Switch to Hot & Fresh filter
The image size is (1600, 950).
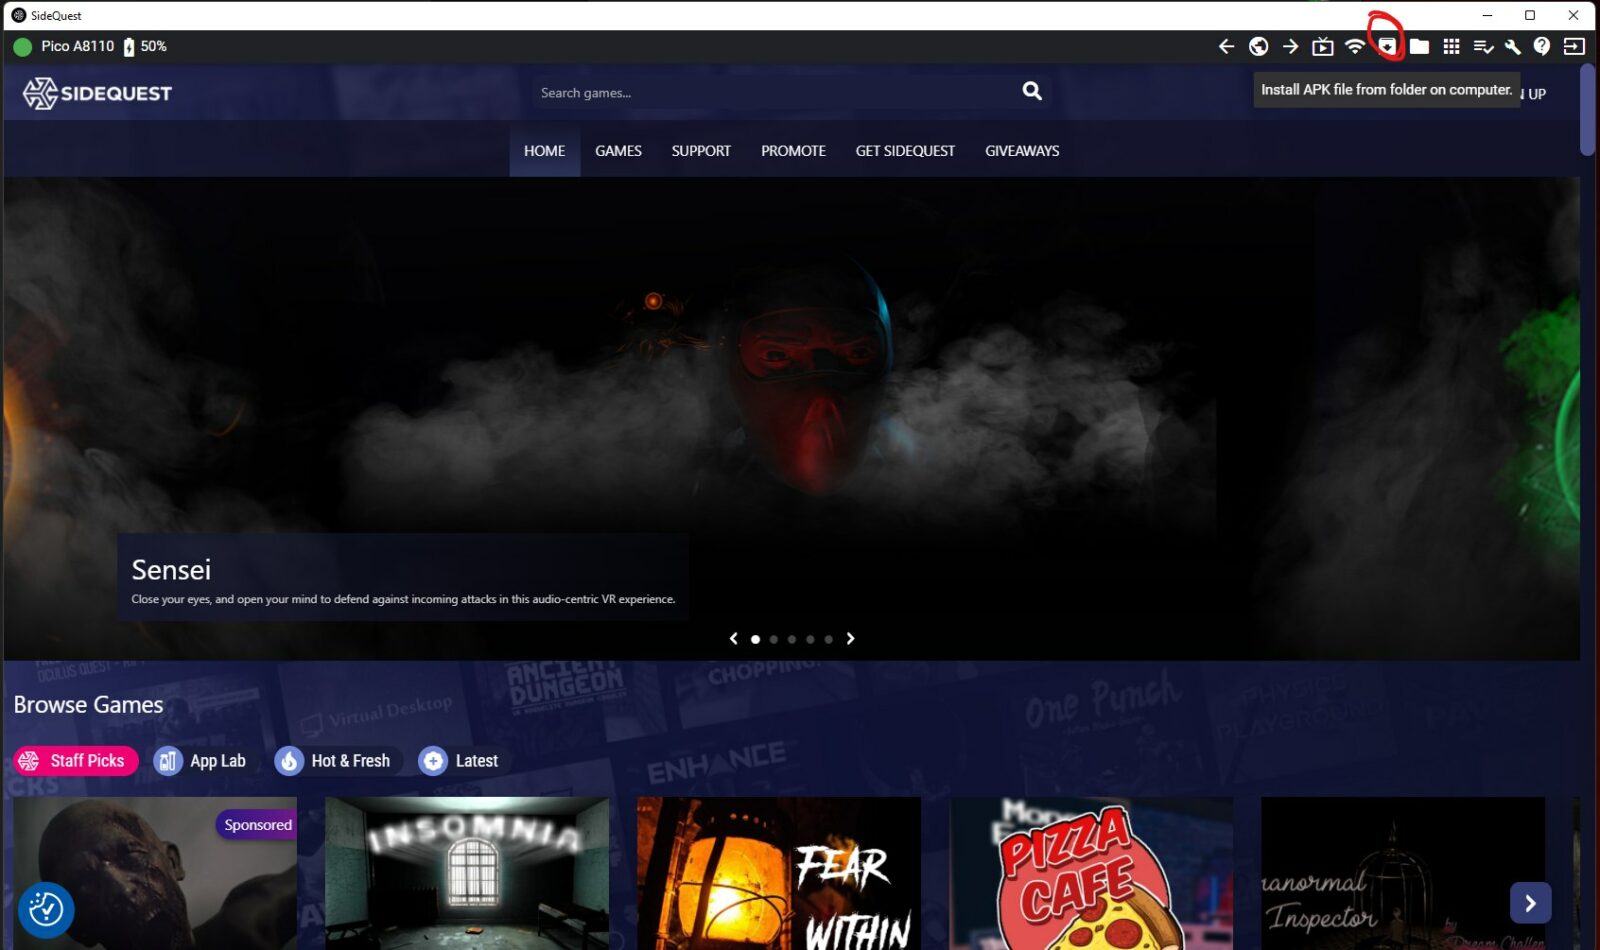coord(337,761)
